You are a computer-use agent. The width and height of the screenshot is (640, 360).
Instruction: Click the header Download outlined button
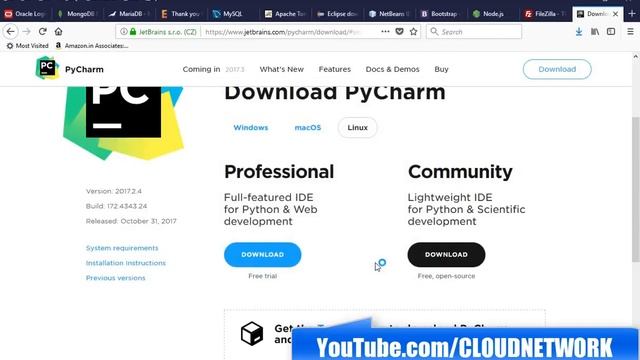click(557, 69)
